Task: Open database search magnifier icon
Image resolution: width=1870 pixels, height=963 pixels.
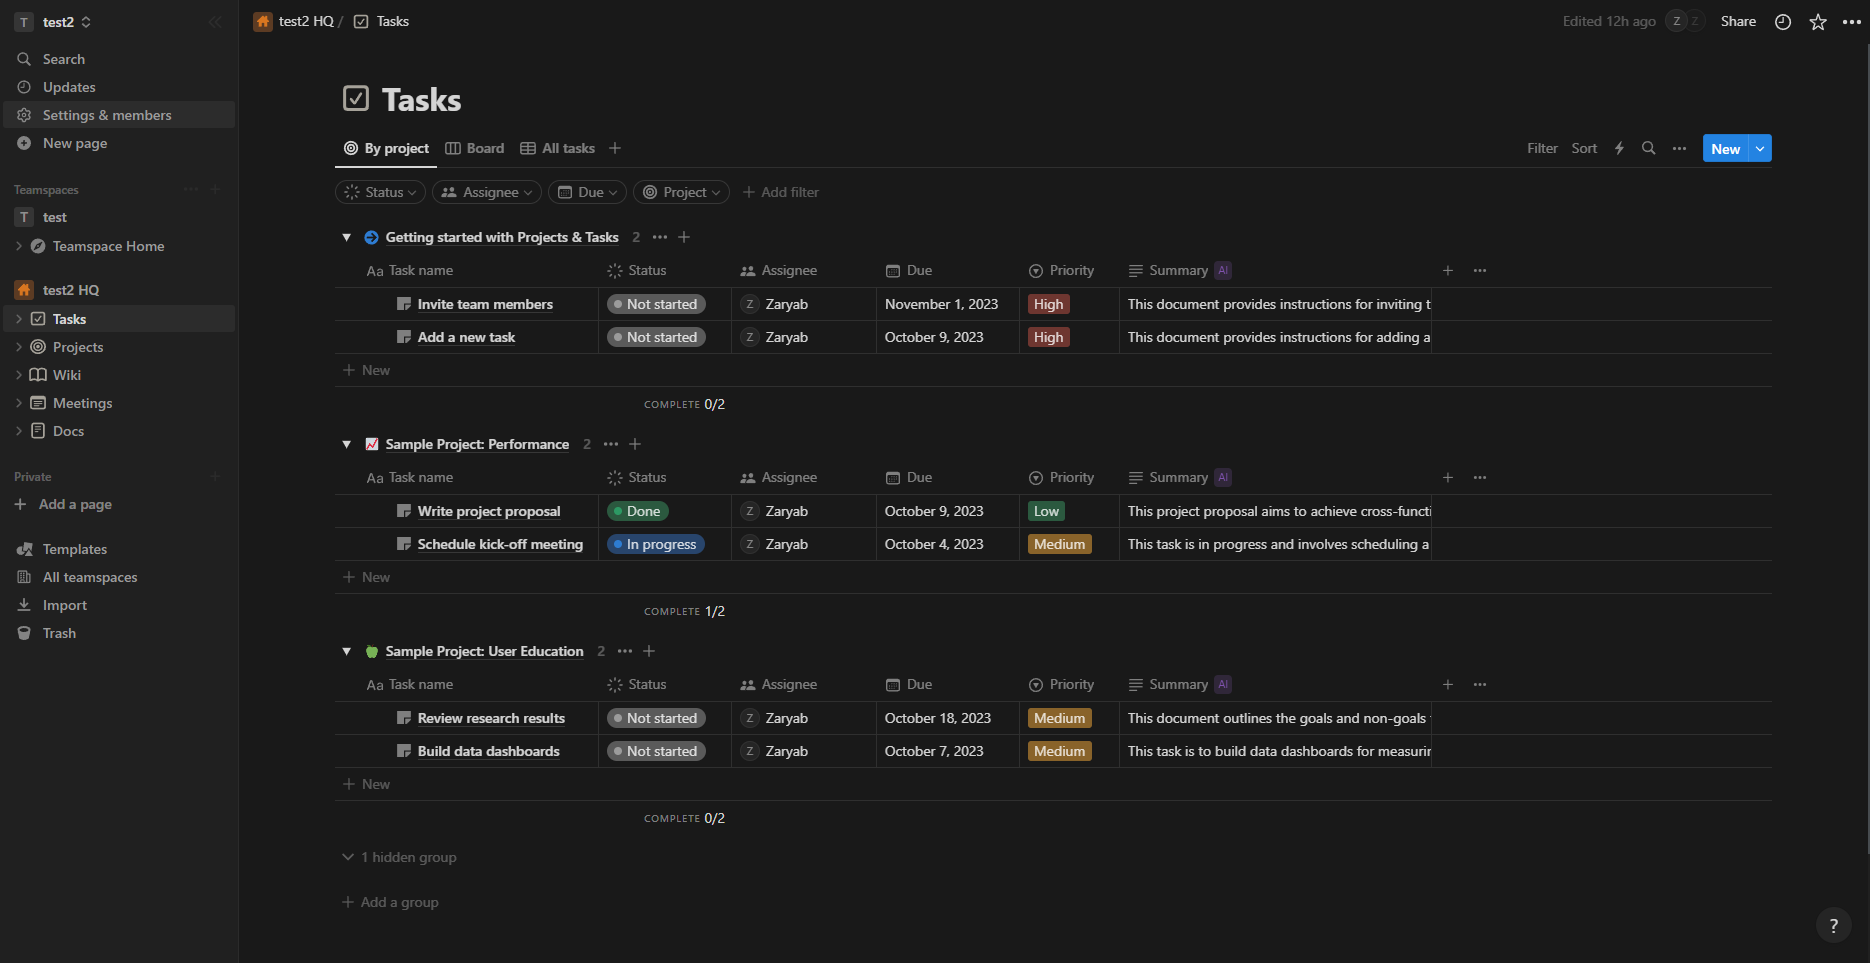Action: tap(1649, 149)
